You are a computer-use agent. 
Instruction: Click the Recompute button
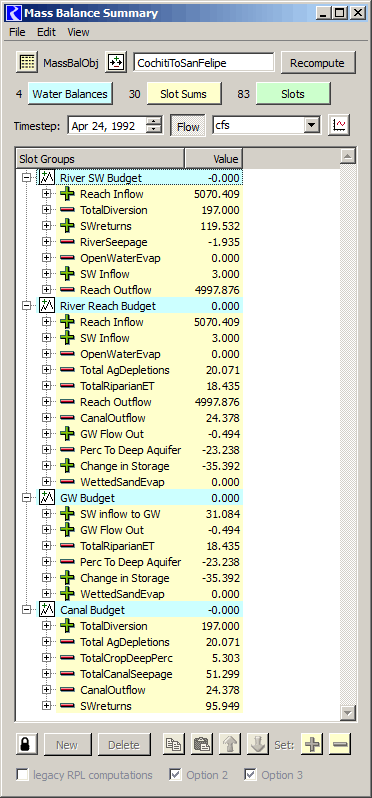[318, 63]
